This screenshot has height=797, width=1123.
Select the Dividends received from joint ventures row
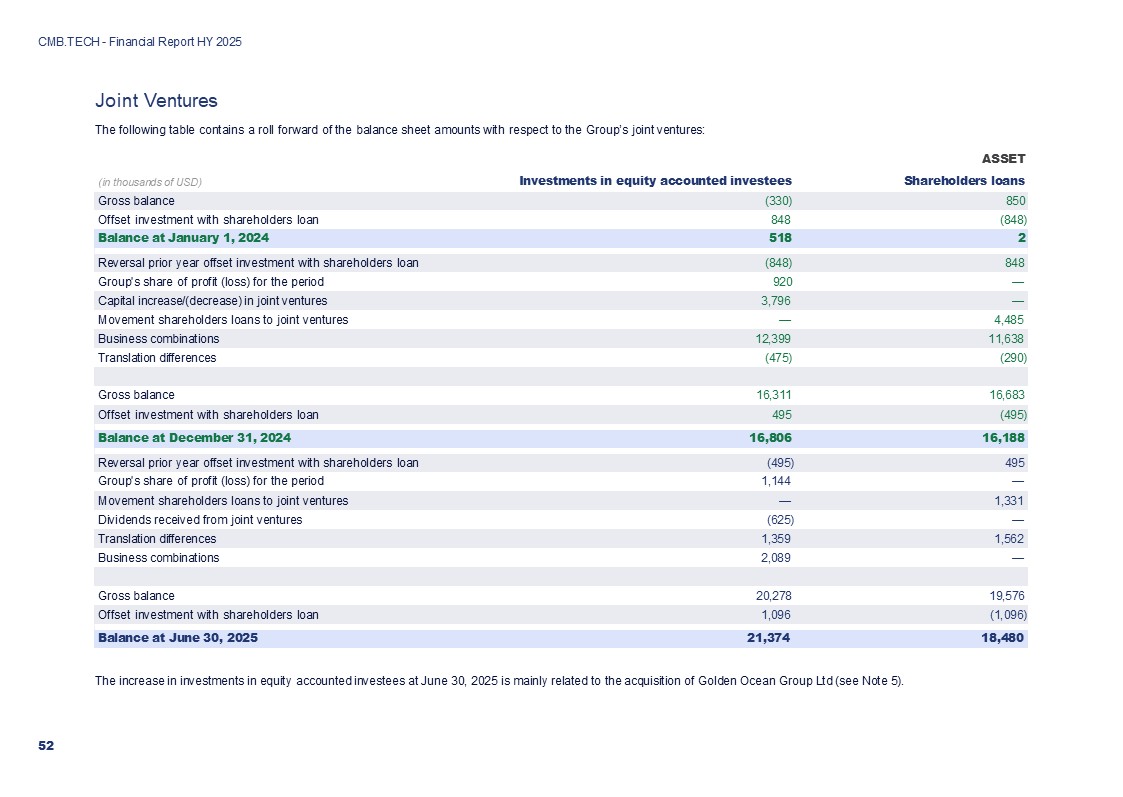coord(200,520)
